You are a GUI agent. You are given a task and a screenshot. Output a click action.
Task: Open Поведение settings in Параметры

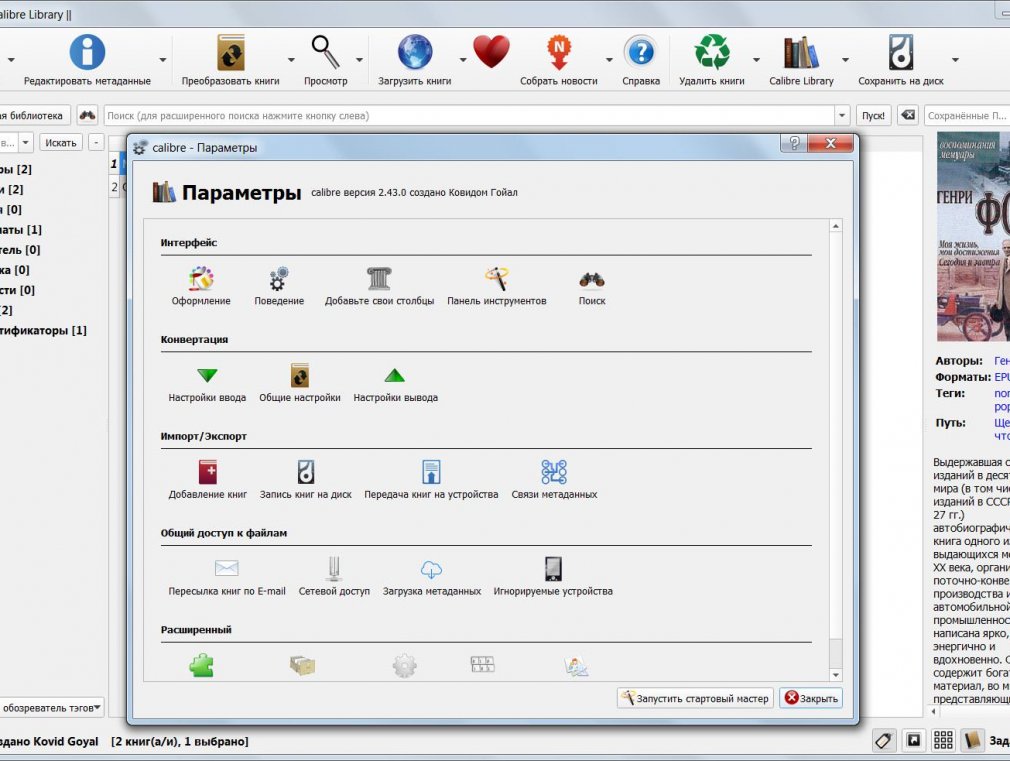coord(279,286)
